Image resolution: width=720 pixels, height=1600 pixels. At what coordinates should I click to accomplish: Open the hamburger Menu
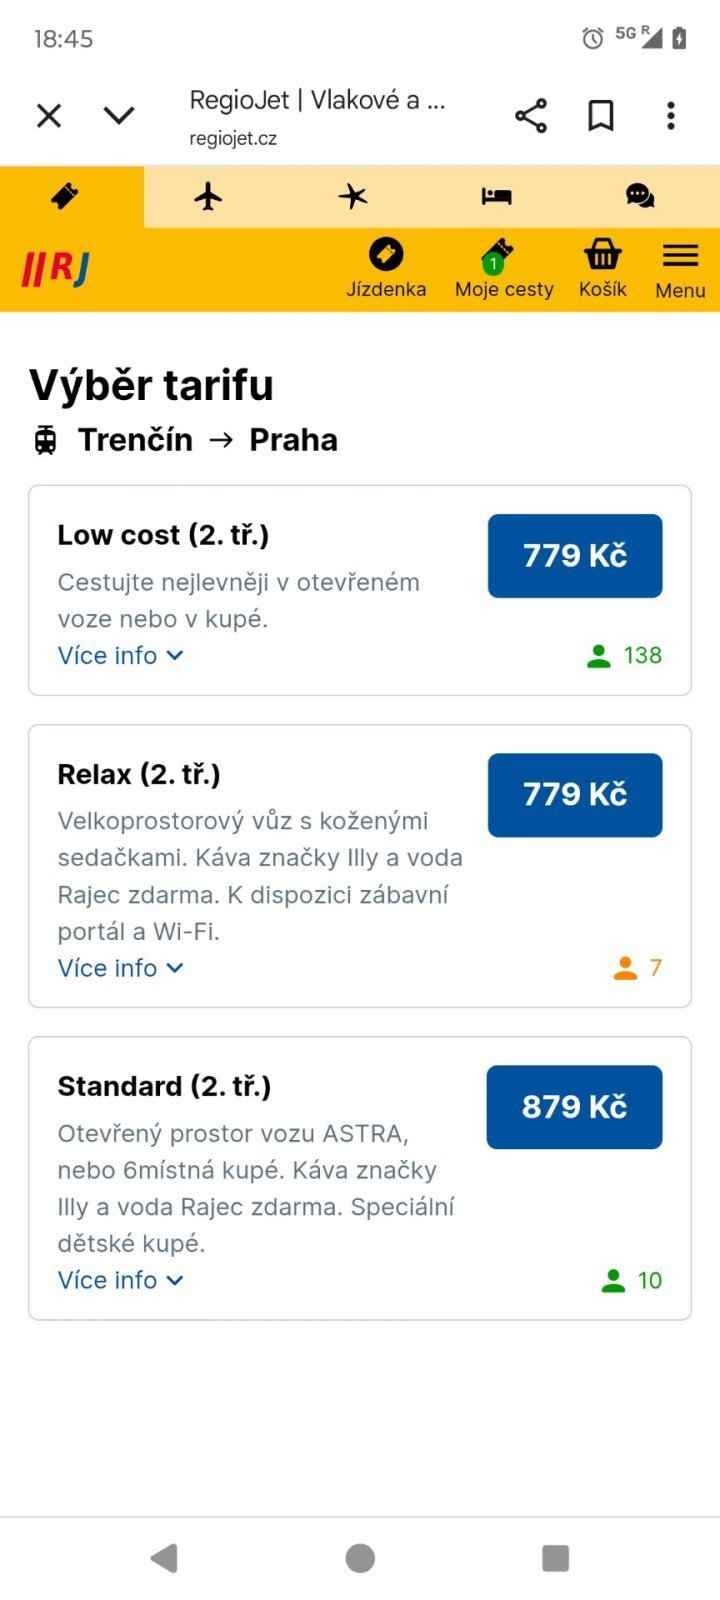click(680, 270)
